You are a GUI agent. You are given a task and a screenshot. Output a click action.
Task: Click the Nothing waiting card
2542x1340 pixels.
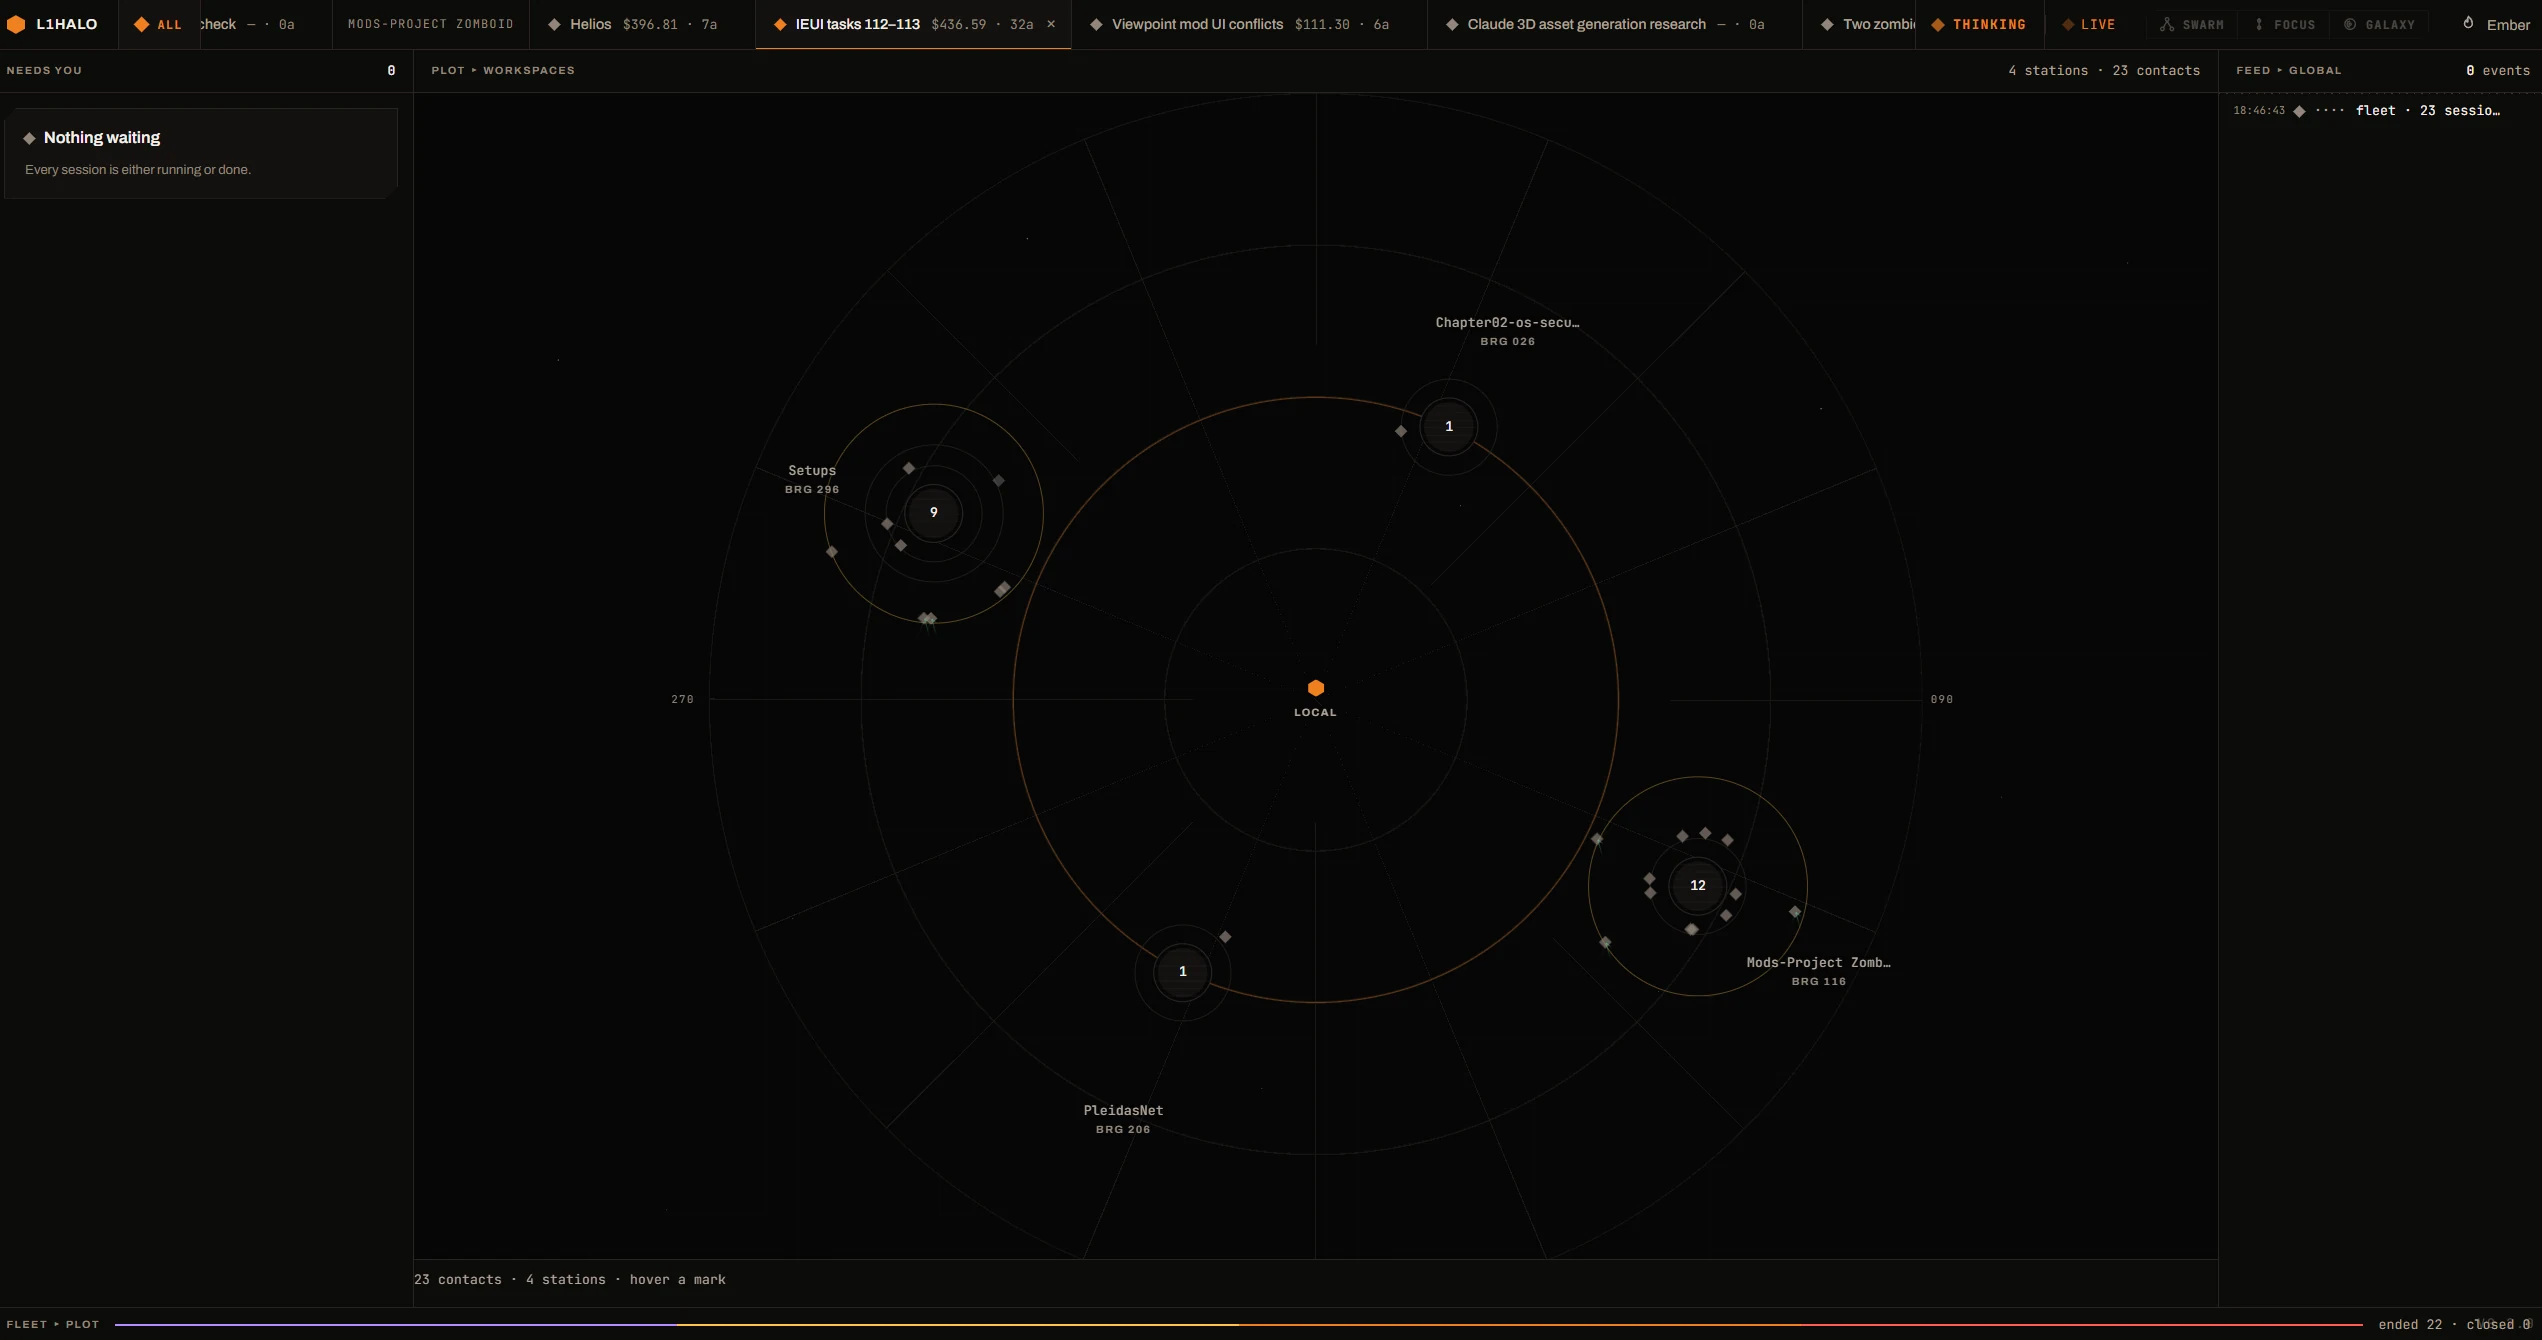pyautogui.click(x=201, y=153)
